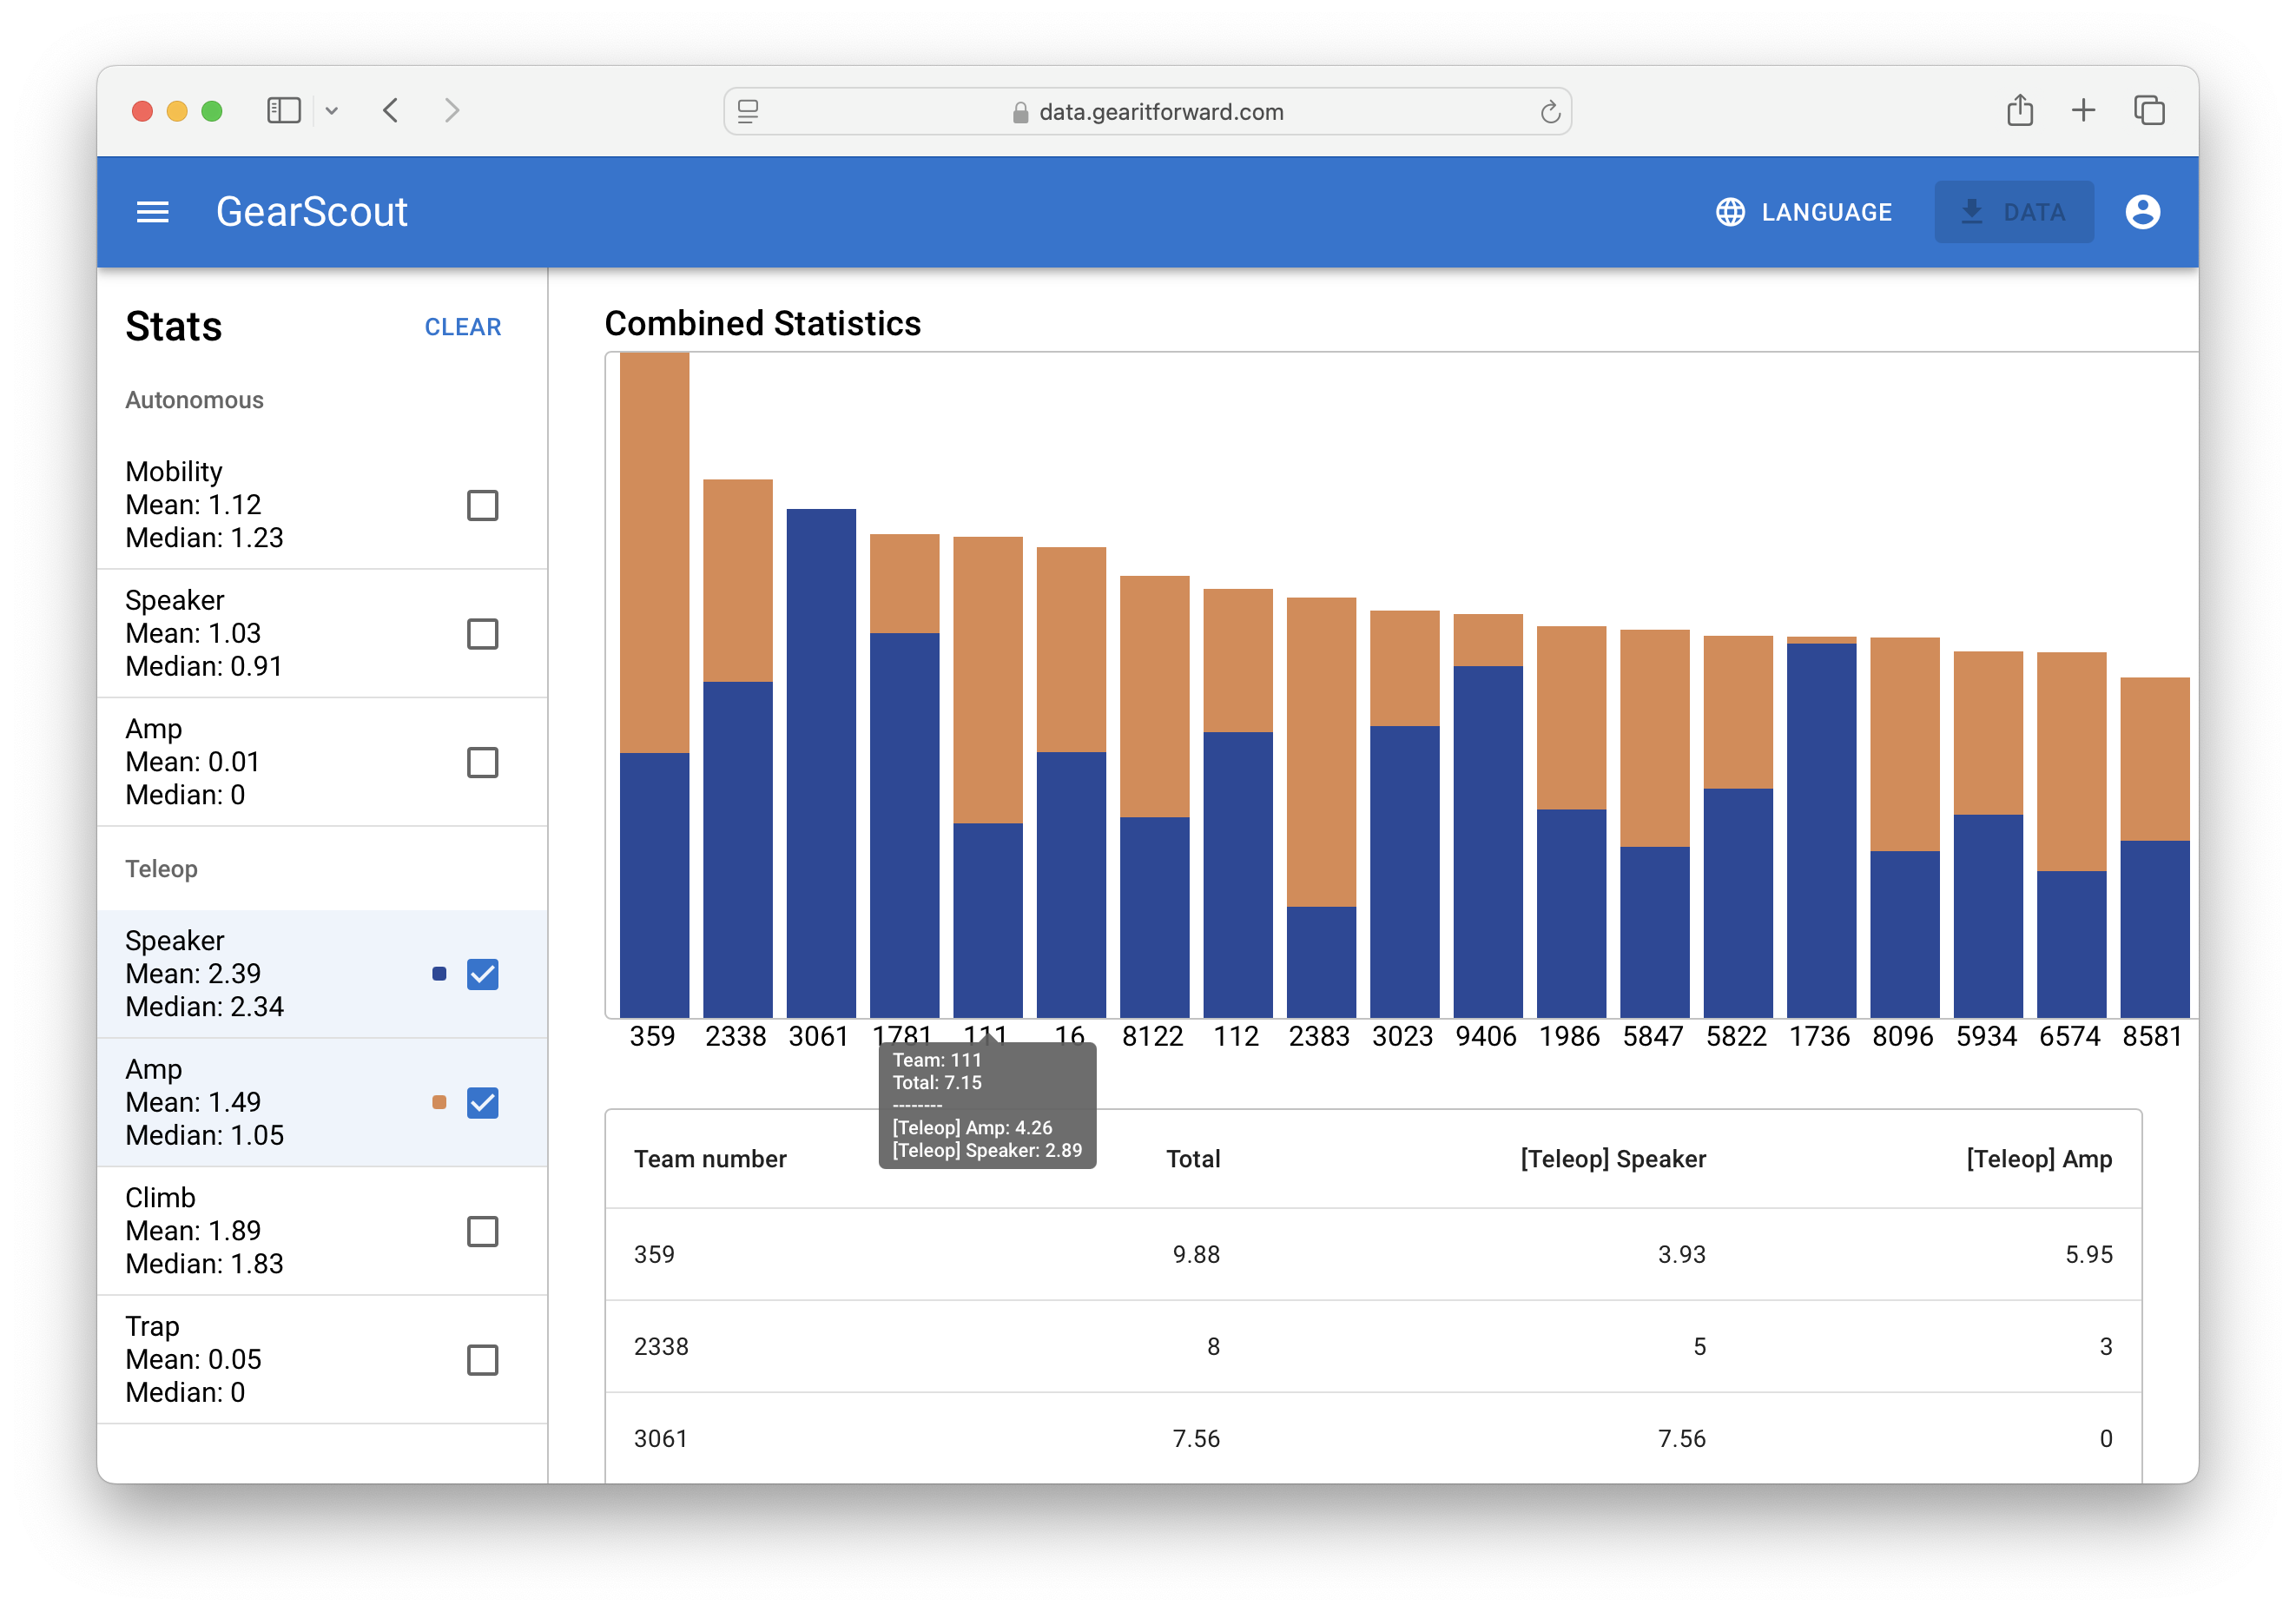Open a new Safari tab with plus
The width and height of the screenshot is (2296, 1612).
(x=2083, y=110)
